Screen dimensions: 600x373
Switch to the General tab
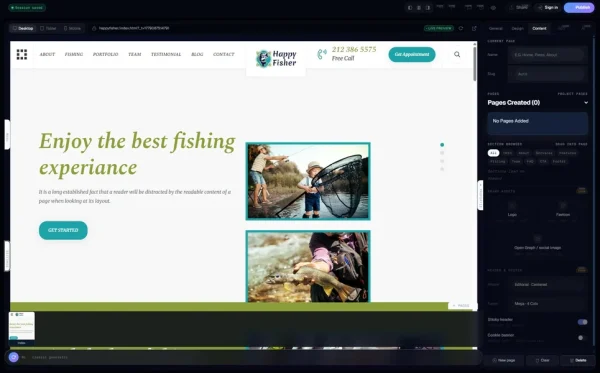click(x=496, y=28)
